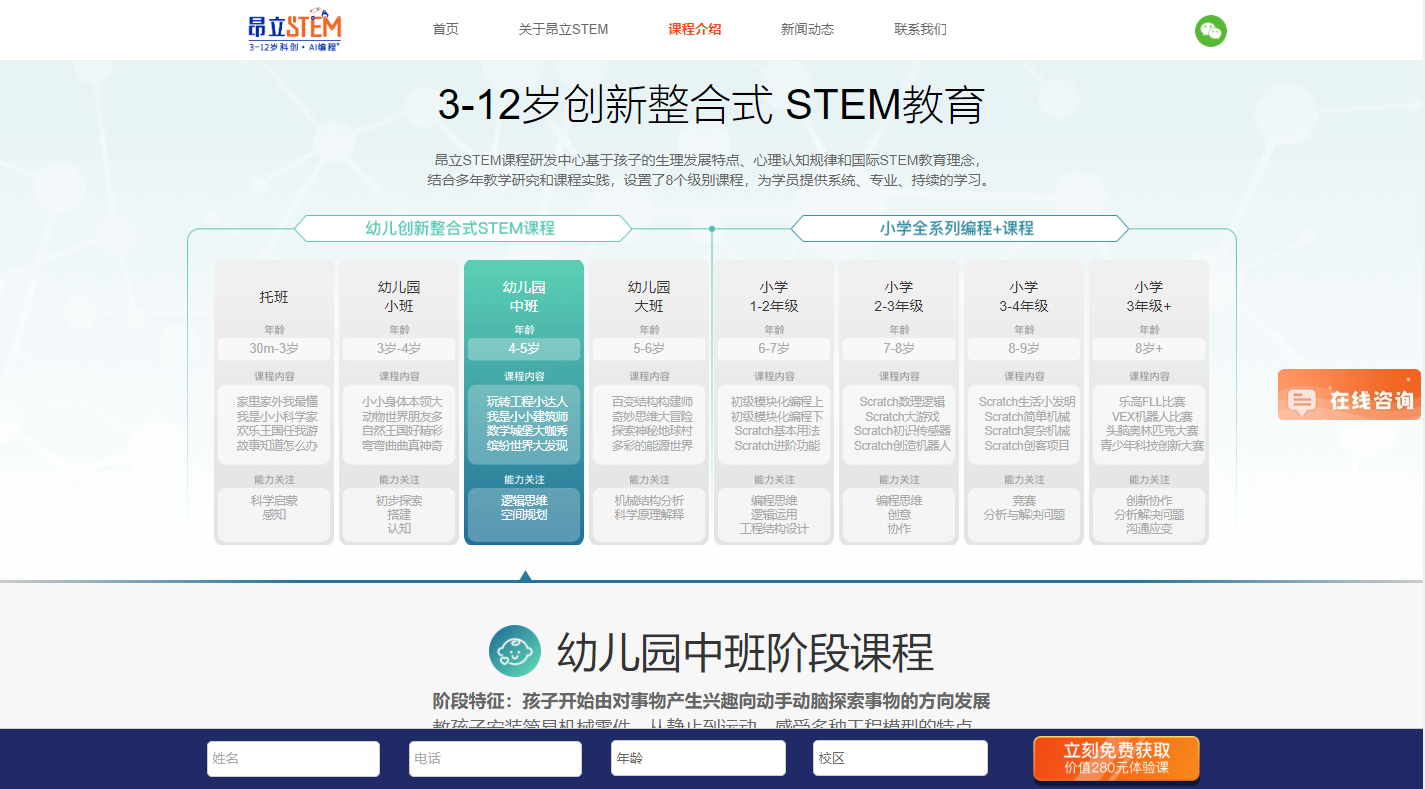Go to 首页 in the navigation
The height and width of the screenshot is (789, 1425).
(446, 29)
